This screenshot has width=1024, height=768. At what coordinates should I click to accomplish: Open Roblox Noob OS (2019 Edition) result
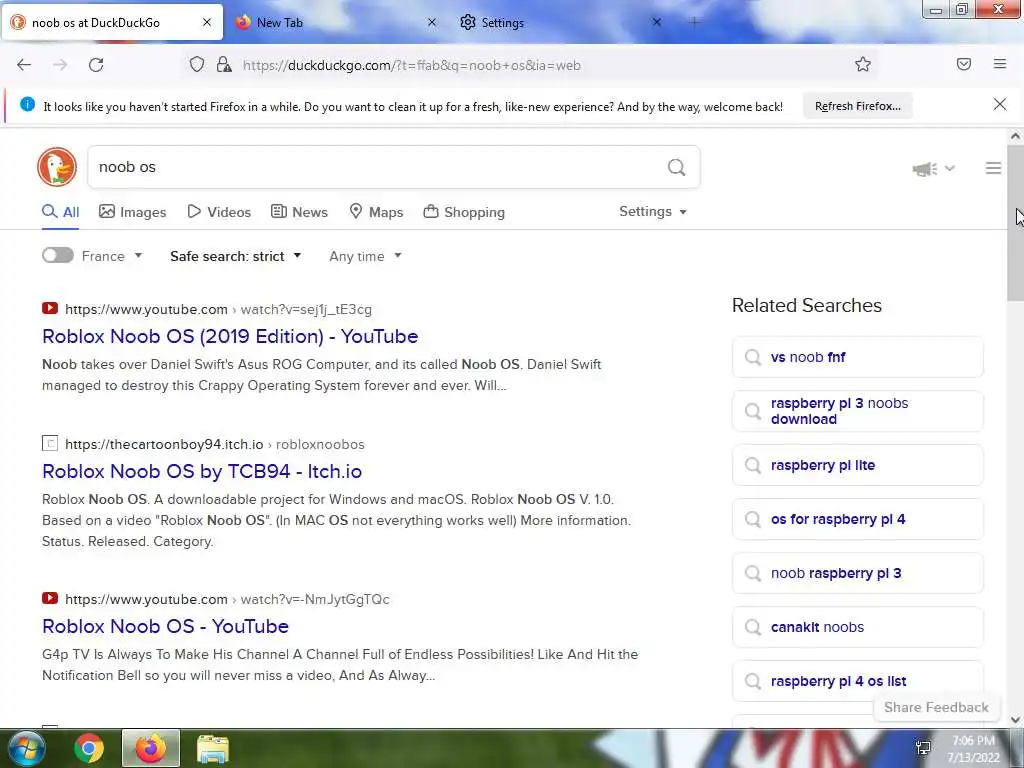(230, 336)
